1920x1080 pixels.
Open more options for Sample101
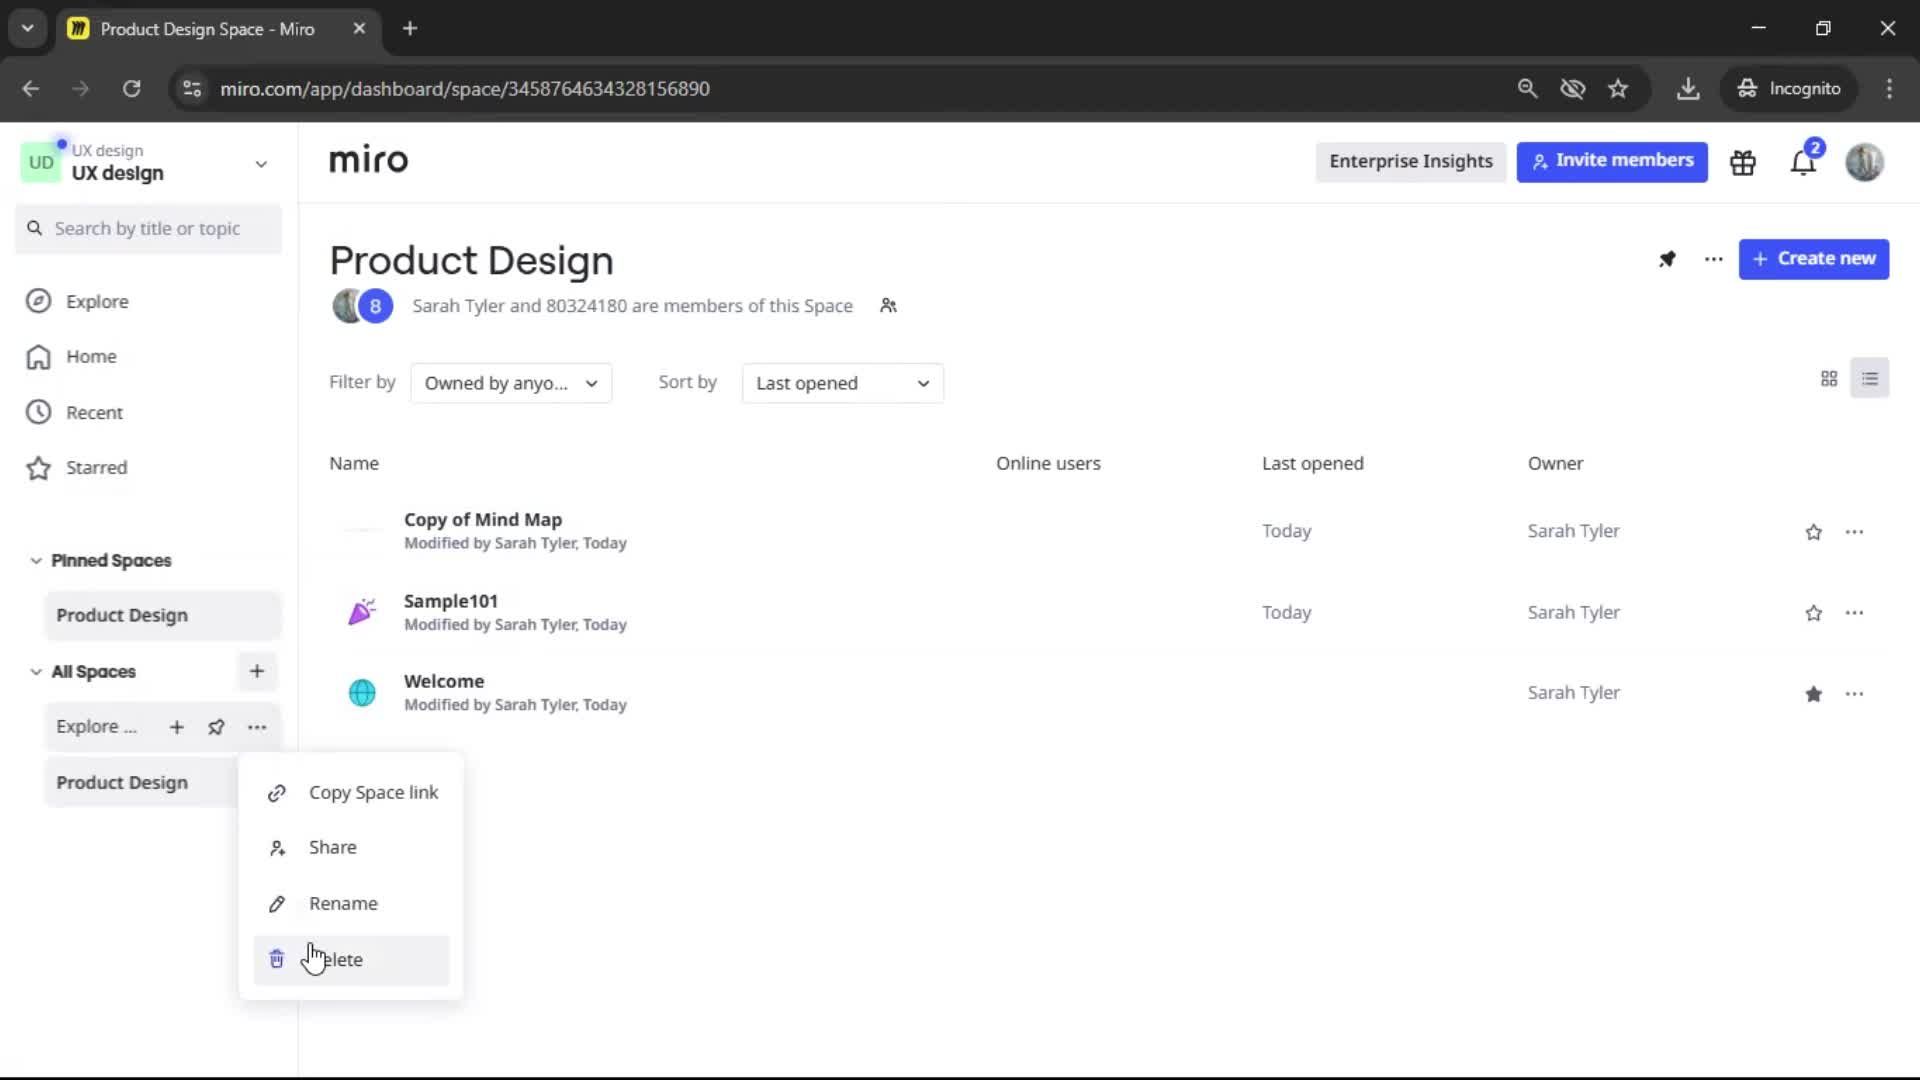tap(1855, 613)
